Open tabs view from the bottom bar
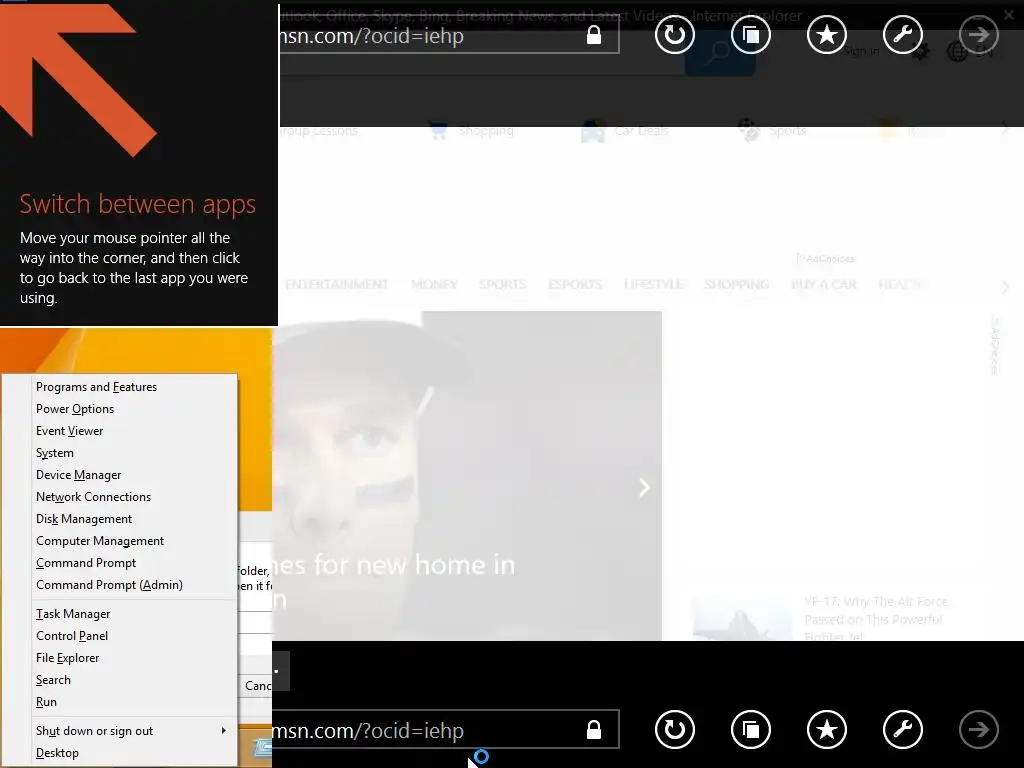Viewport: 1024px width, 768px height. click(x=751, y=729)
